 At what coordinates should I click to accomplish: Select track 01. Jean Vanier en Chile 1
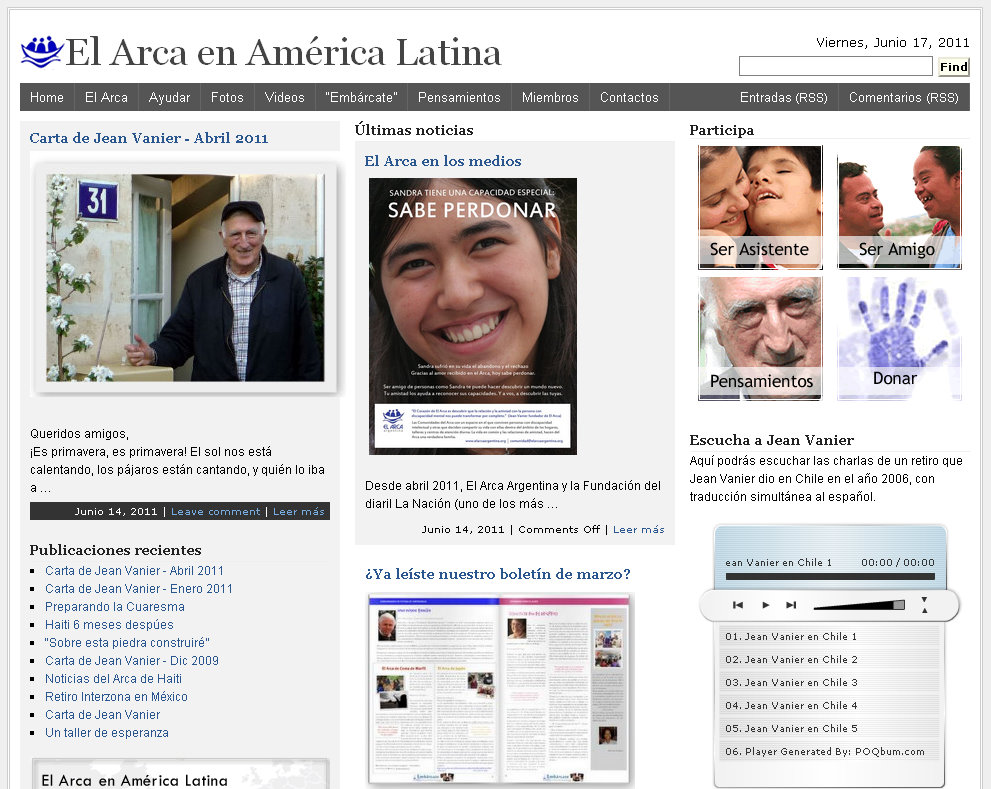(x=829, y=637)
